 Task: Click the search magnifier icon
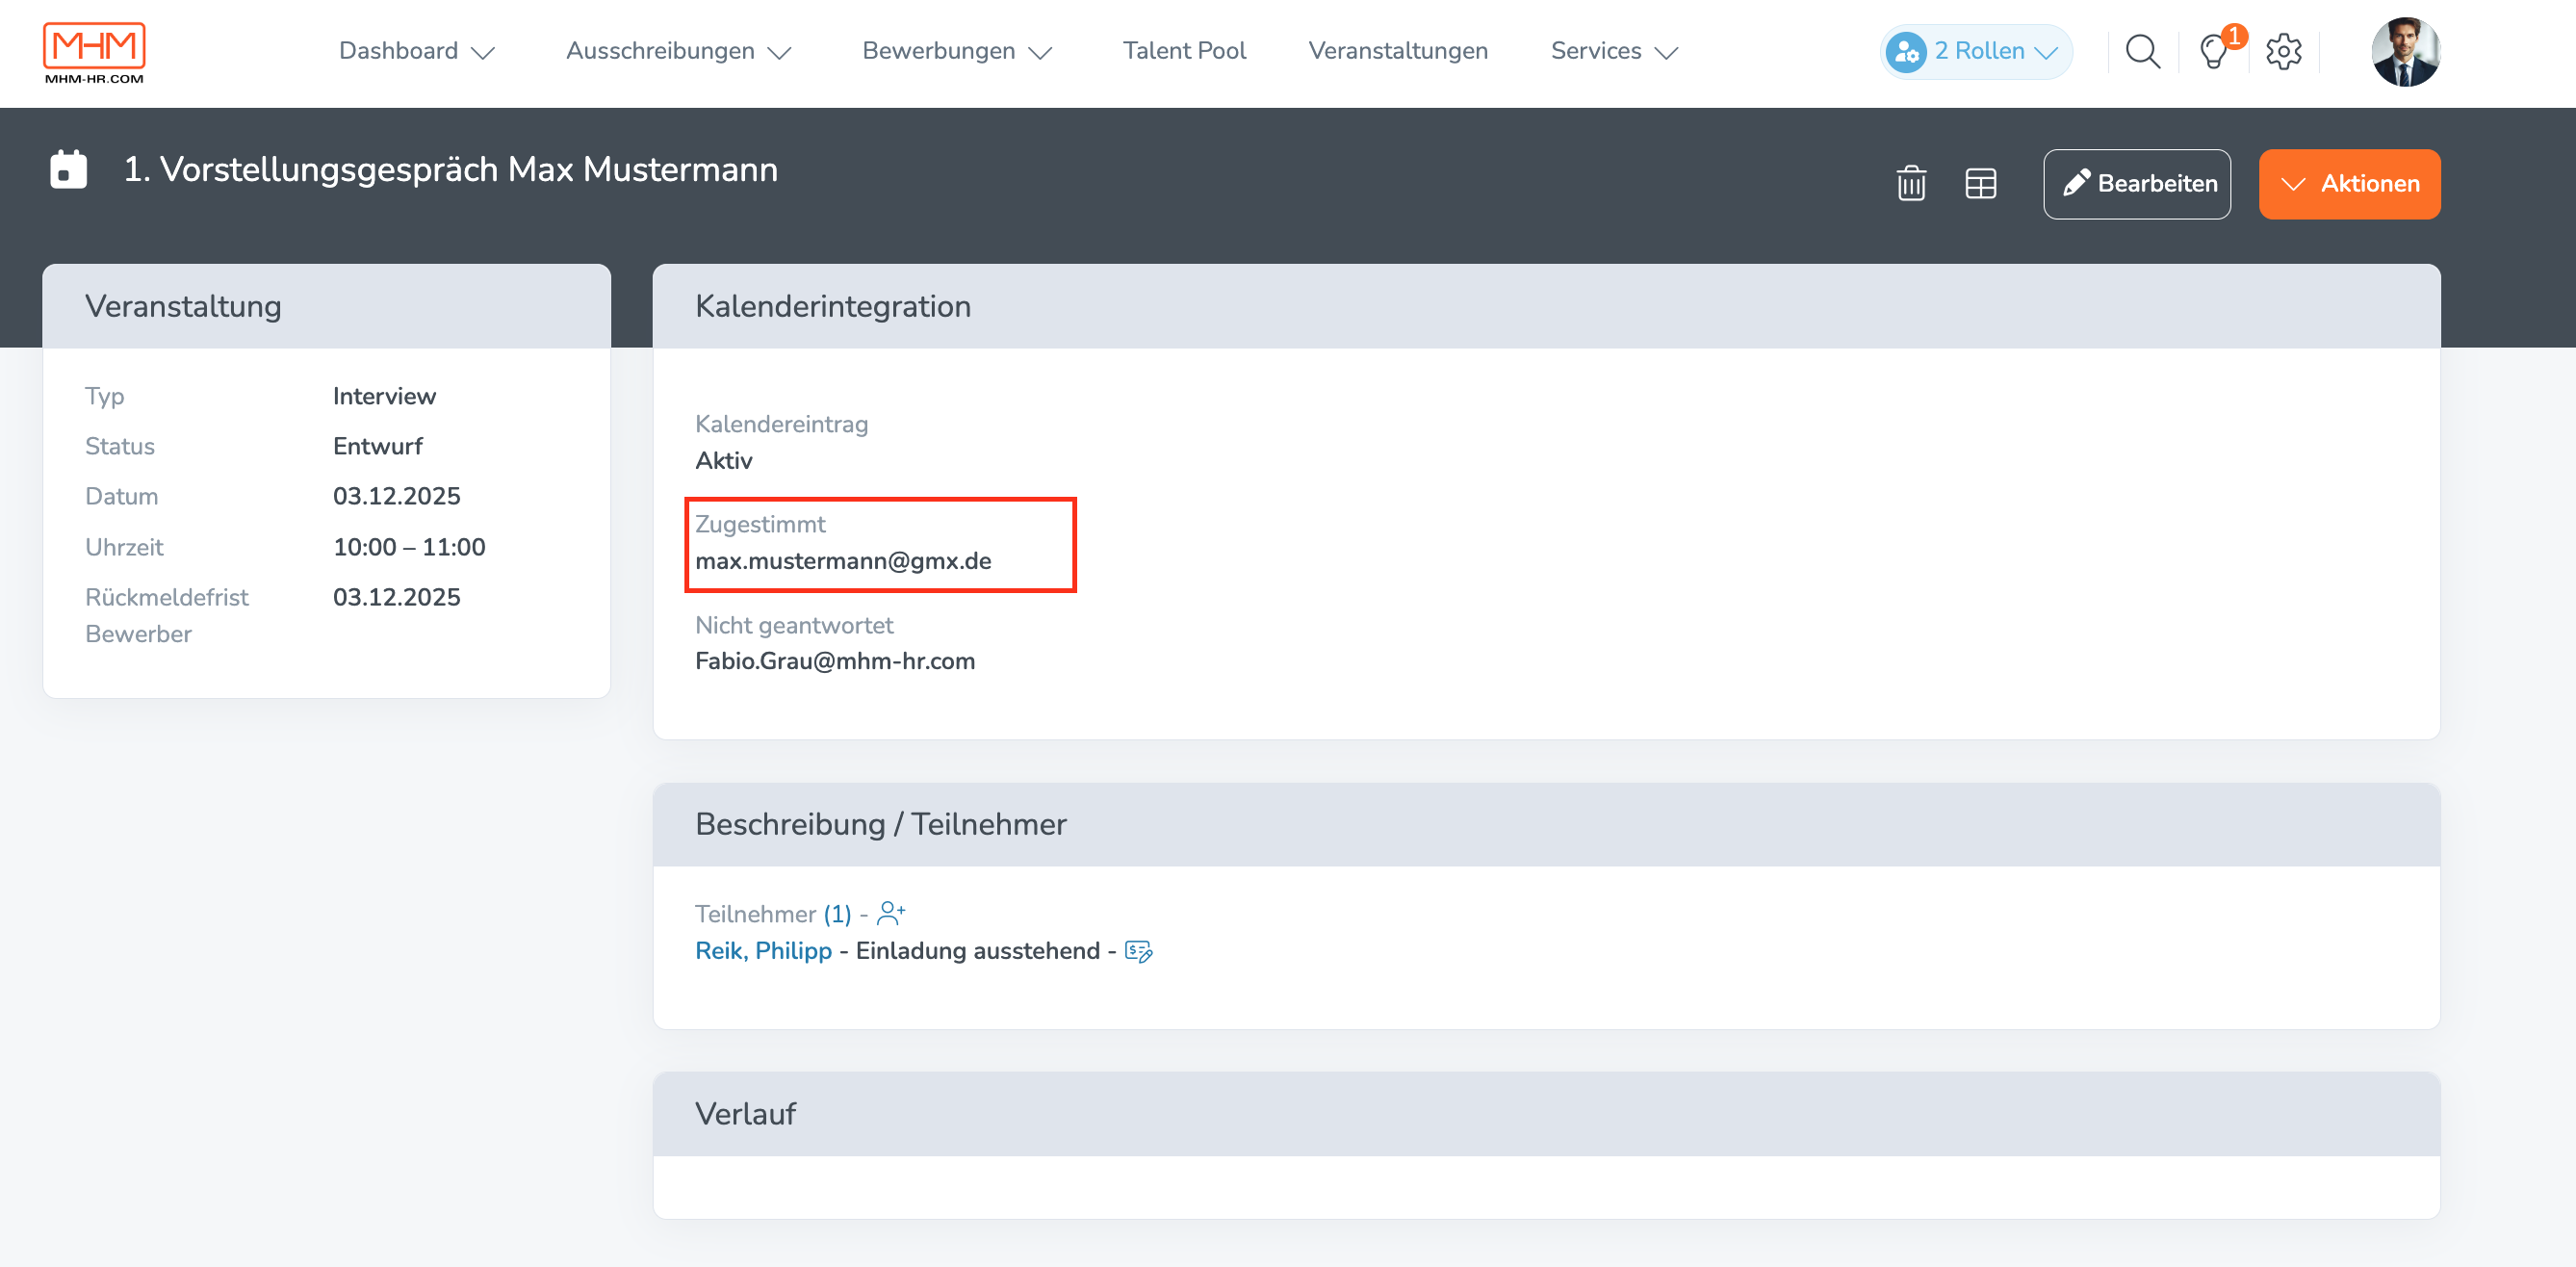coord(2142,51)
